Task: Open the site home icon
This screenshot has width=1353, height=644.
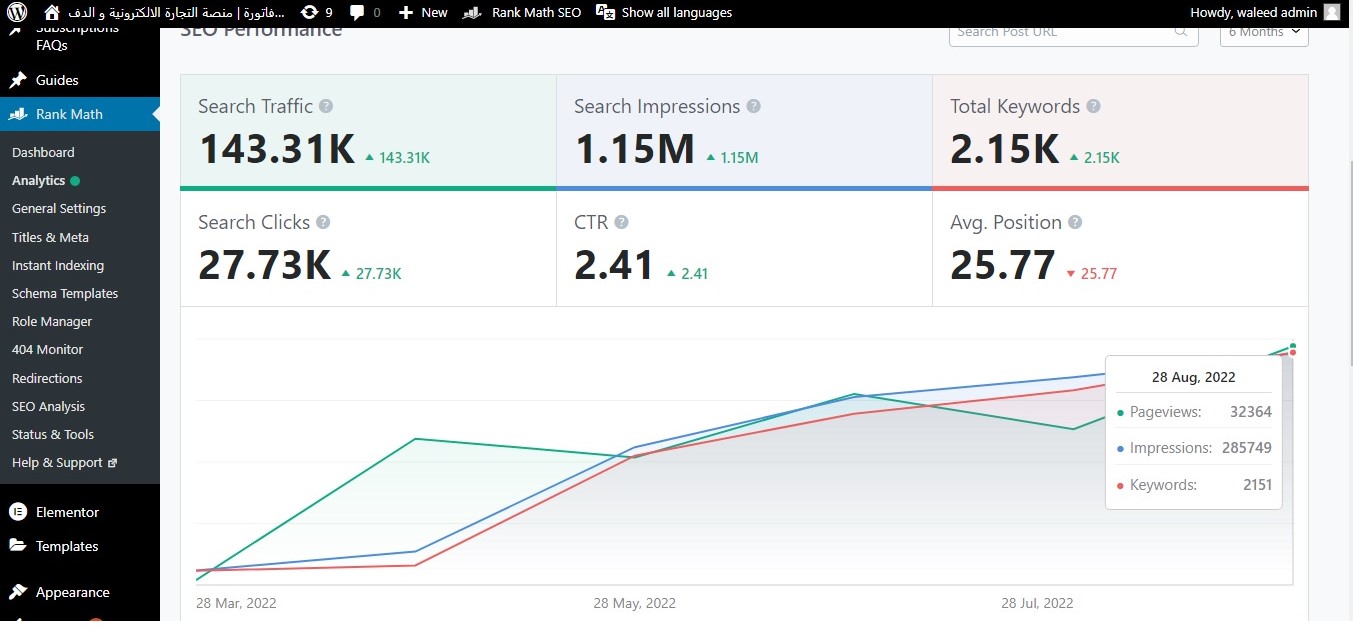Action: 52,13
